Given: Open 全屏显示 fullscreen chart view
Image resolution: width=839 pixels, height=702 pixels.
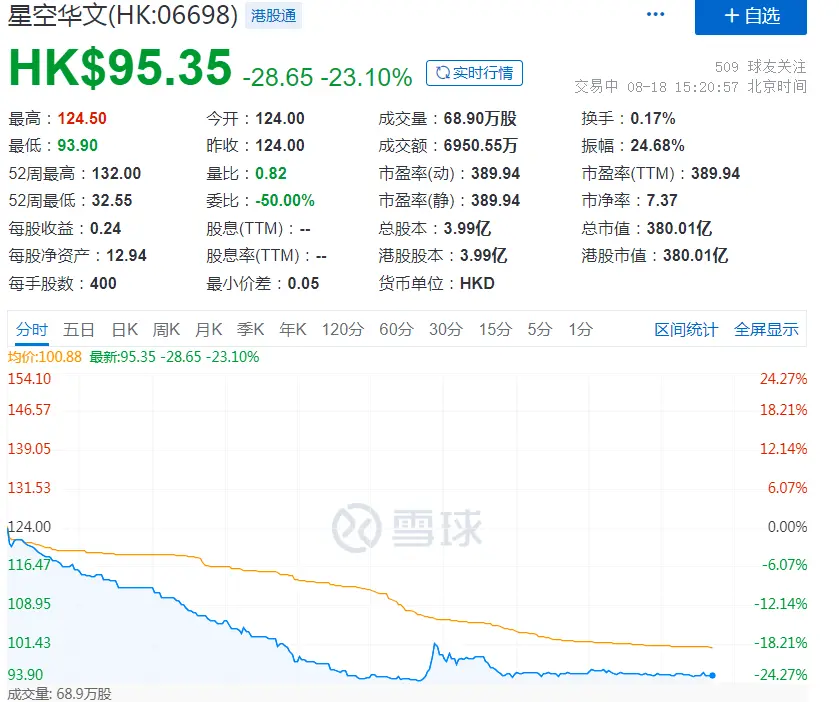Looking at the screenshot, I should (x=766, y=329).
